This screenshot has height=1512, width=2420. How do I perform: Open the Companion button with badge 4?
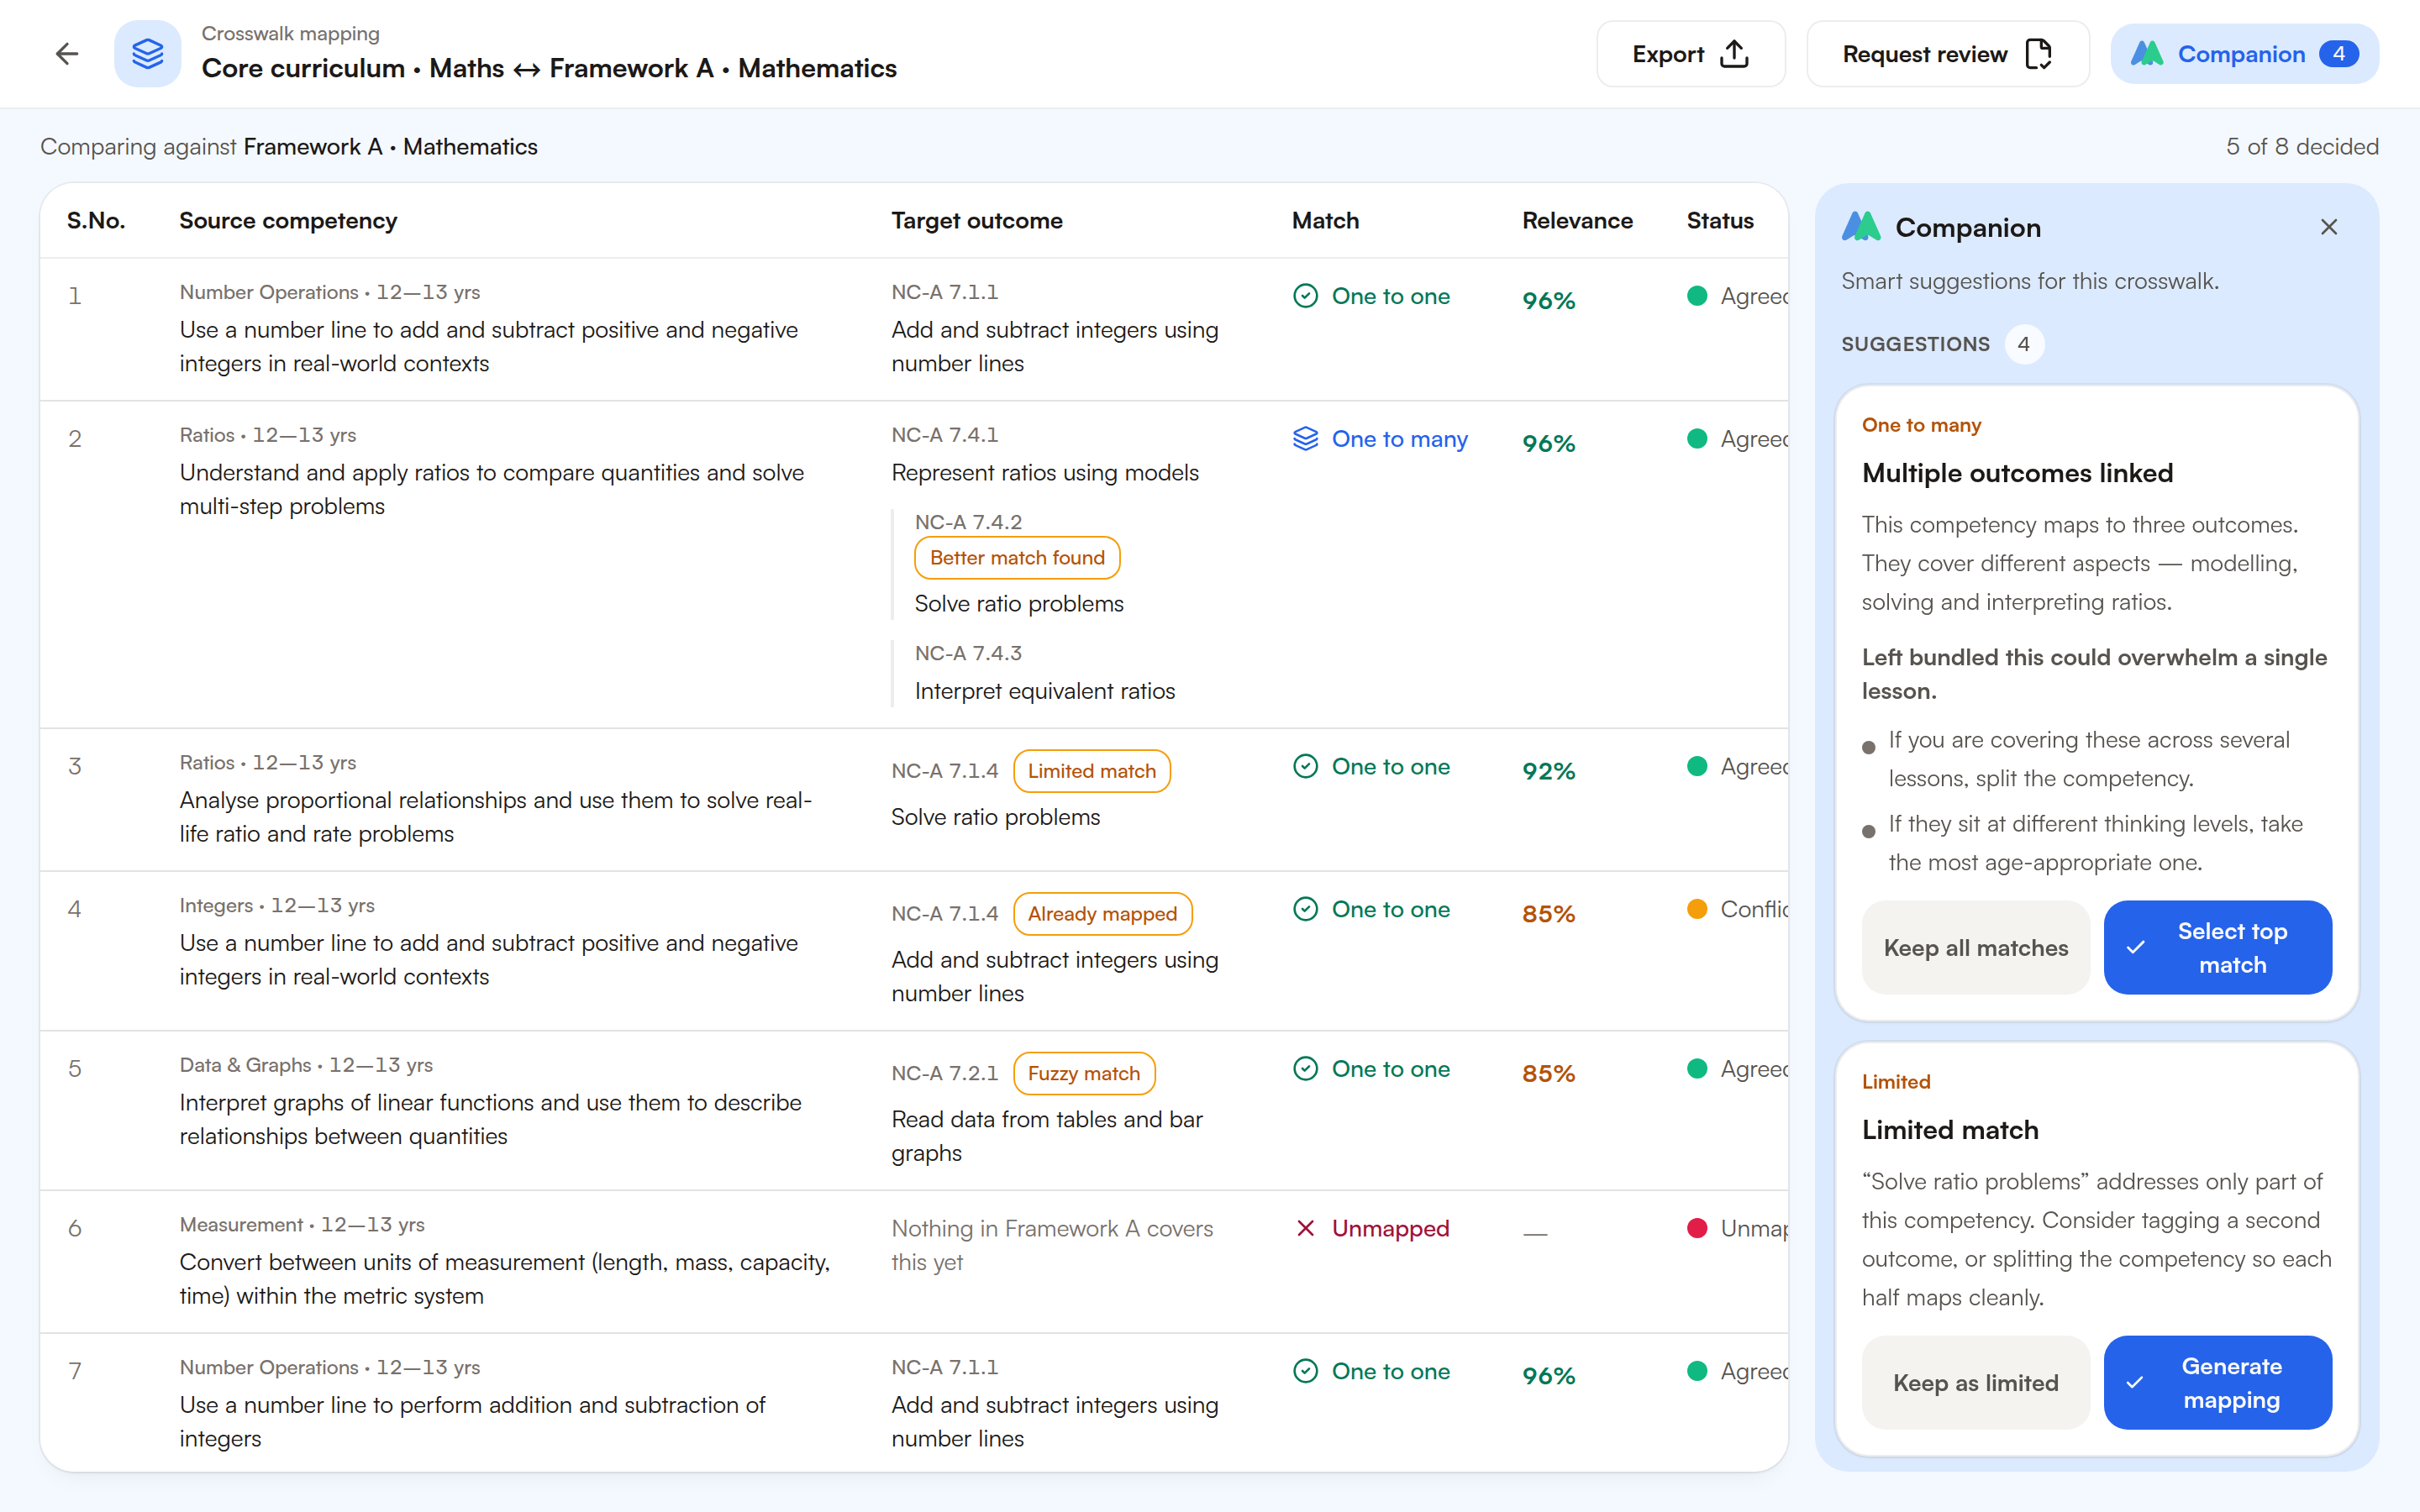click(2244, 54)
